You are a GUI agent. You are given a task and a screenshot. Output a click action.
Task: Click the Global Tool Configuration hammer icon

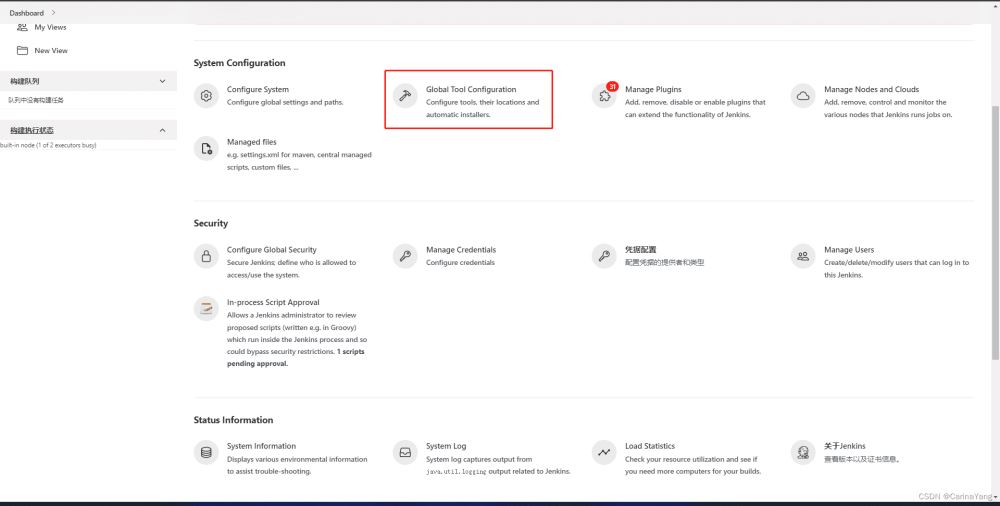pyautogui.click(x=405, y=96)
